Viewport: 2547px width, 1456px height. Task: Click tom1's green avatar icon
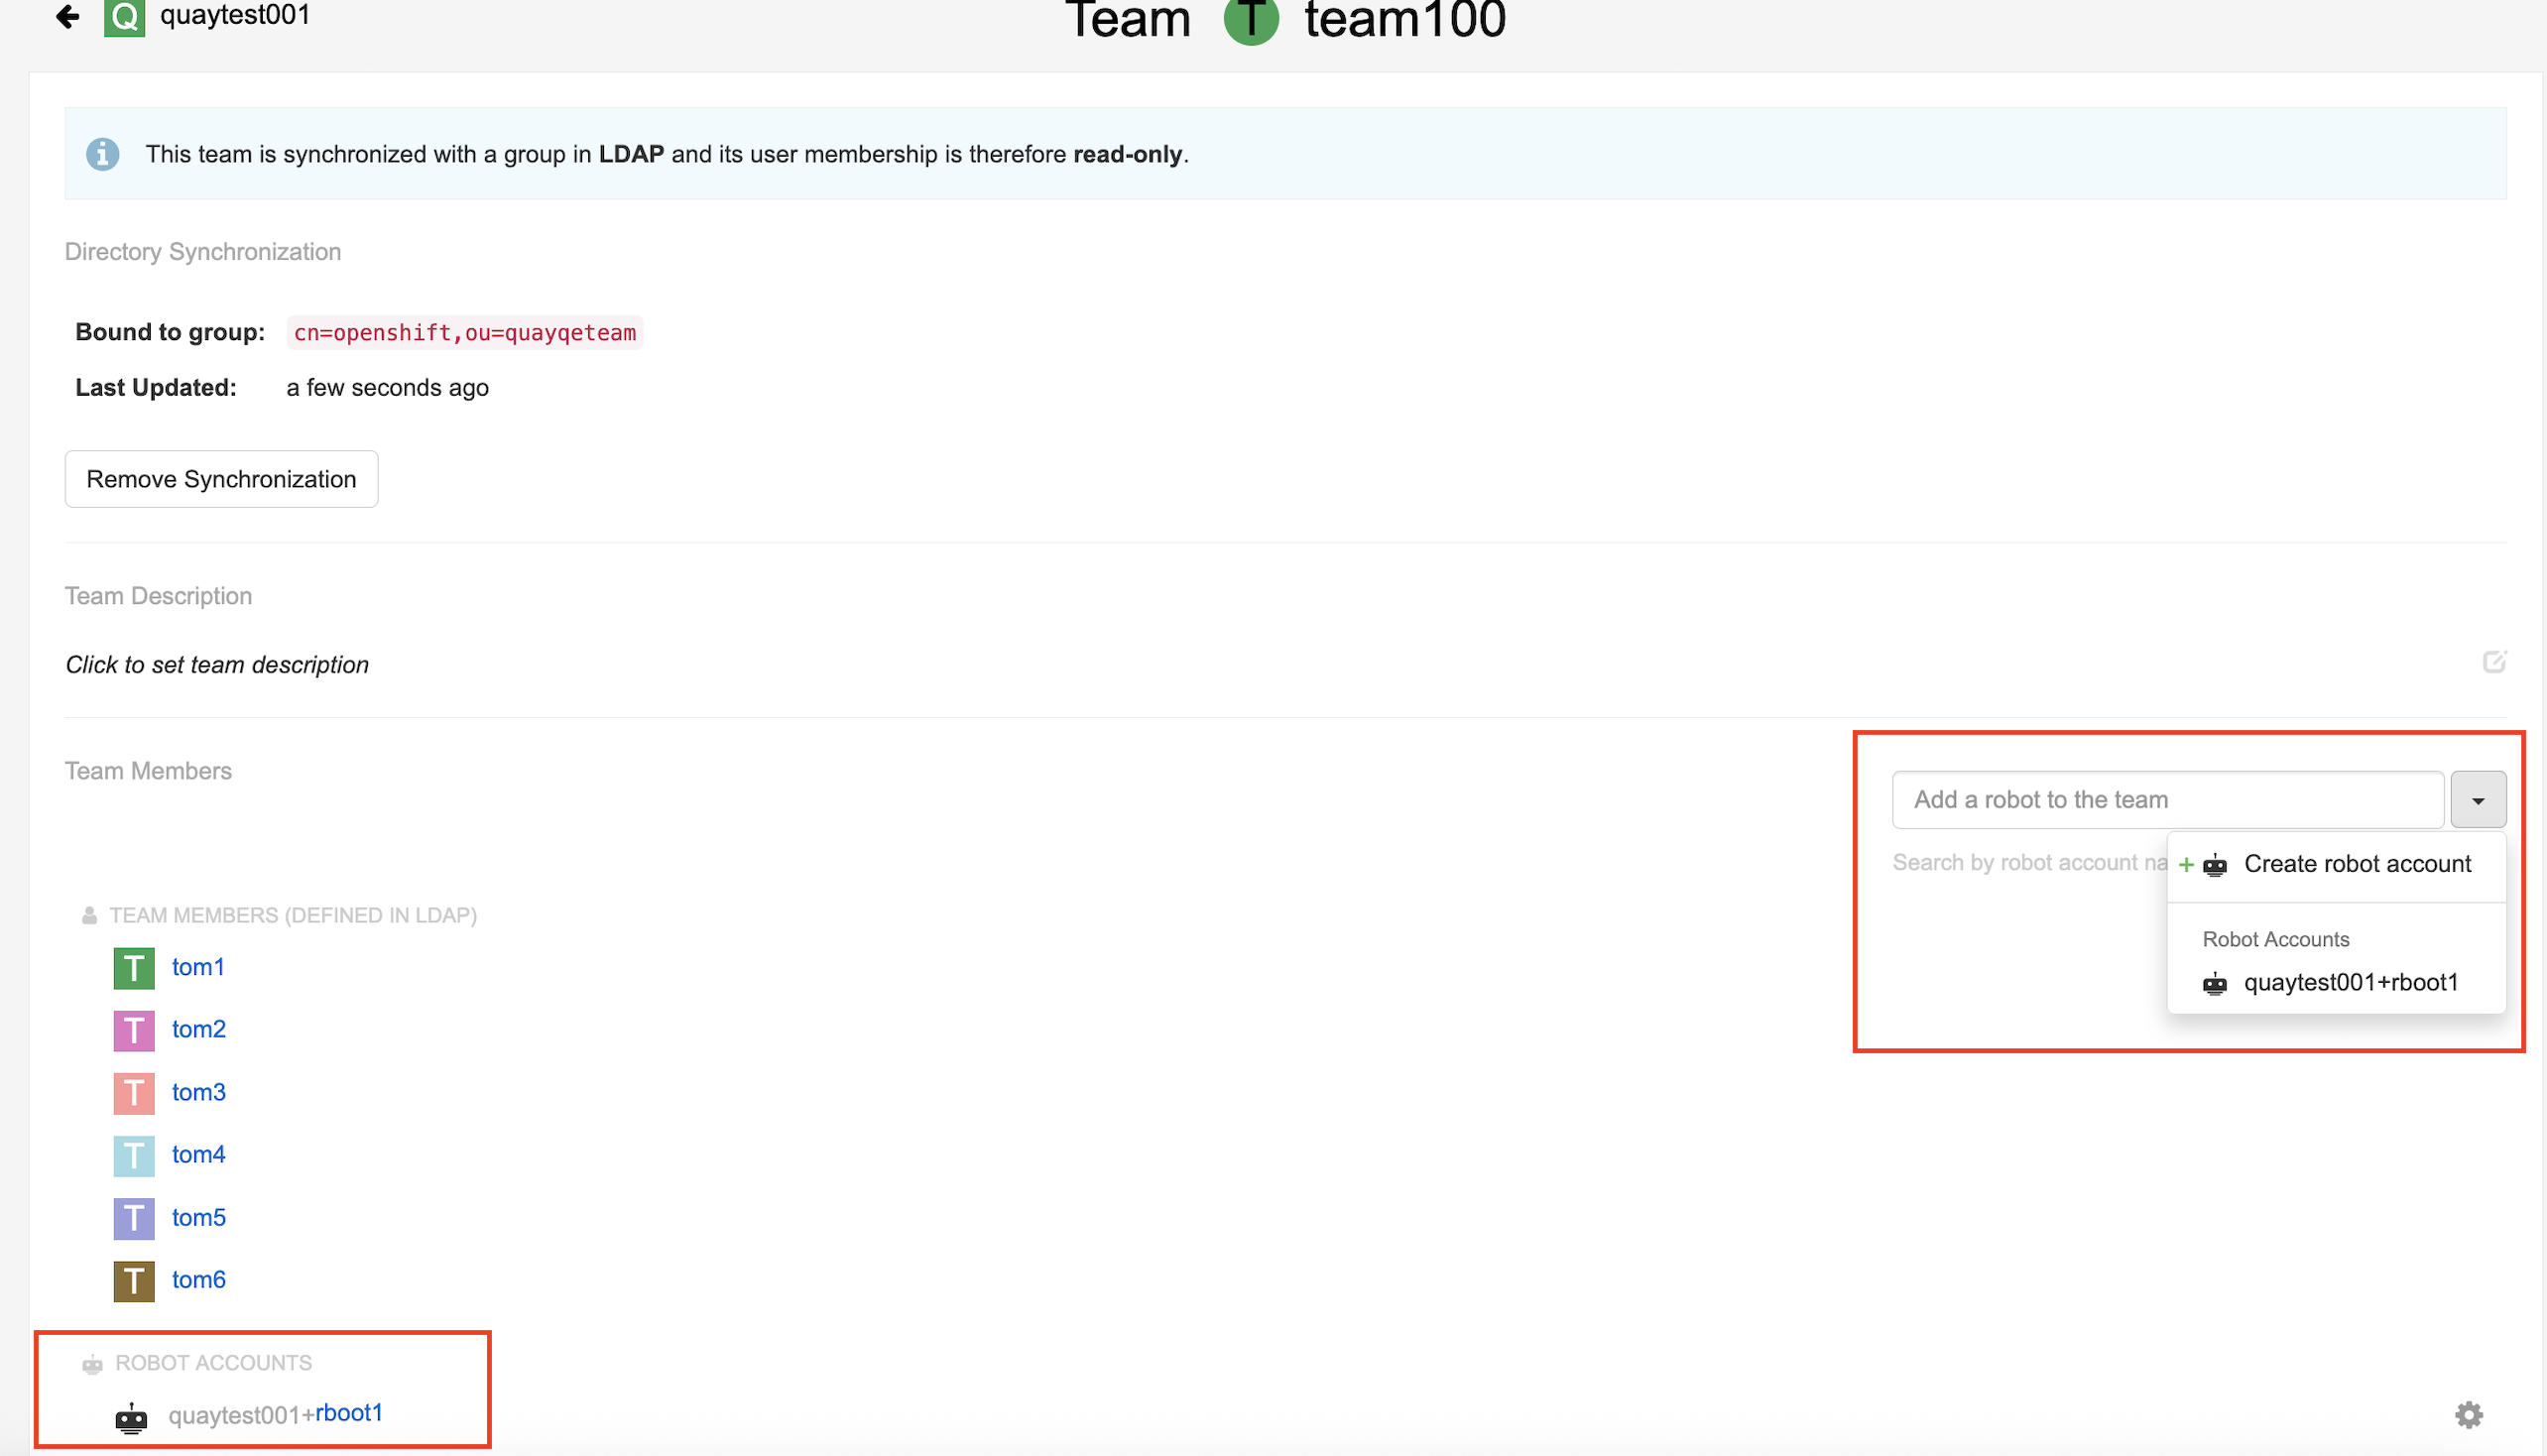pos(134,968)
